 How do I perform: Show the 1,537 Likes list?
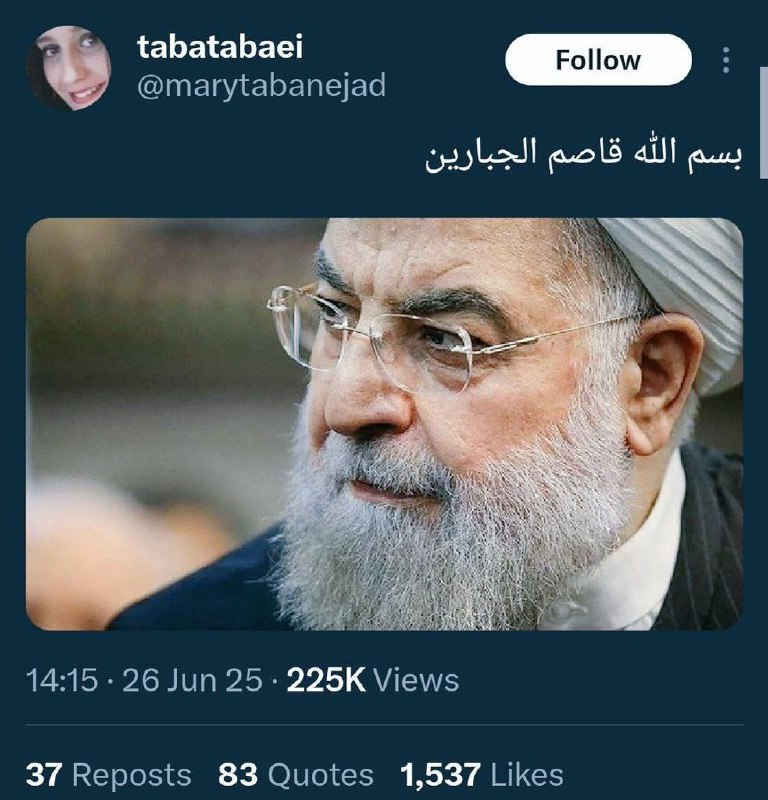point(482,775)
